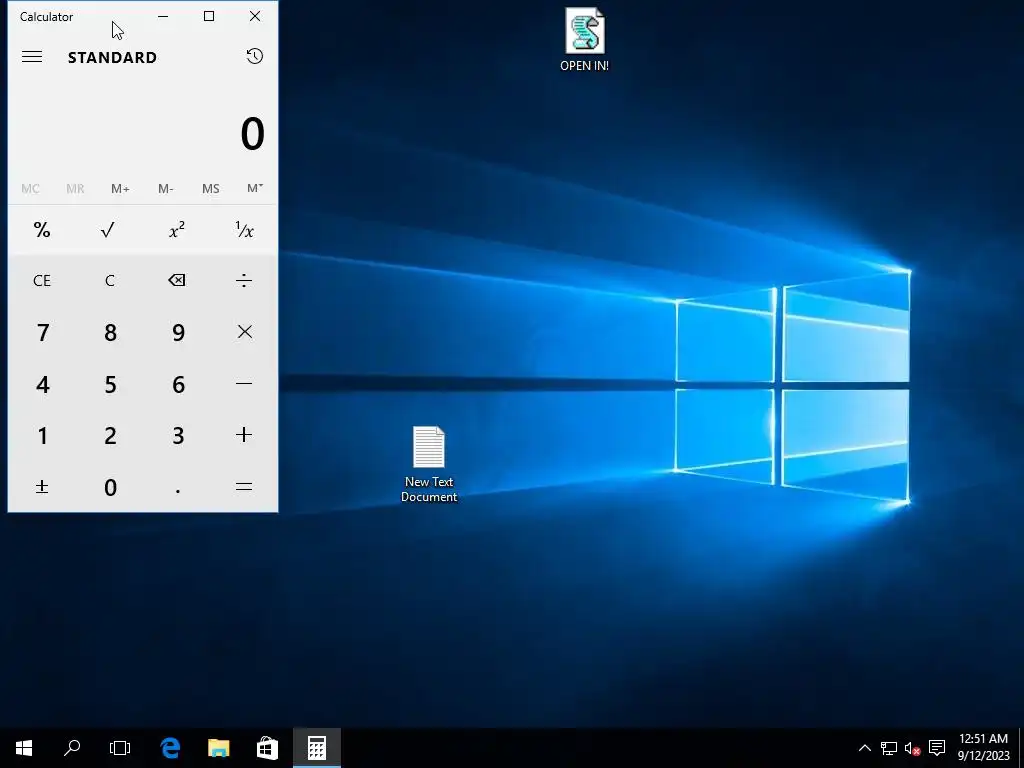Viewport: 1024px width, 768px height.
Task: Maximize the Calculator window
Action: (x=209, y=16)
